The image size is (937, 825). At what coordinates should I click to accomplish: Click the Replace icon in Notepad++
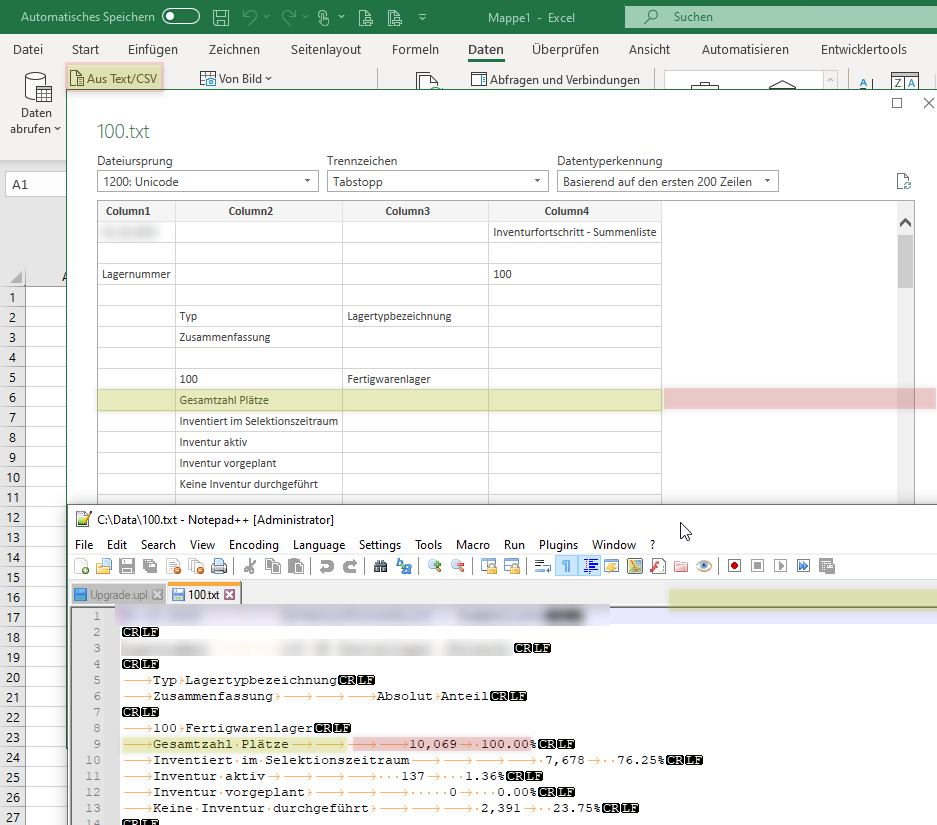click(404, 566)
